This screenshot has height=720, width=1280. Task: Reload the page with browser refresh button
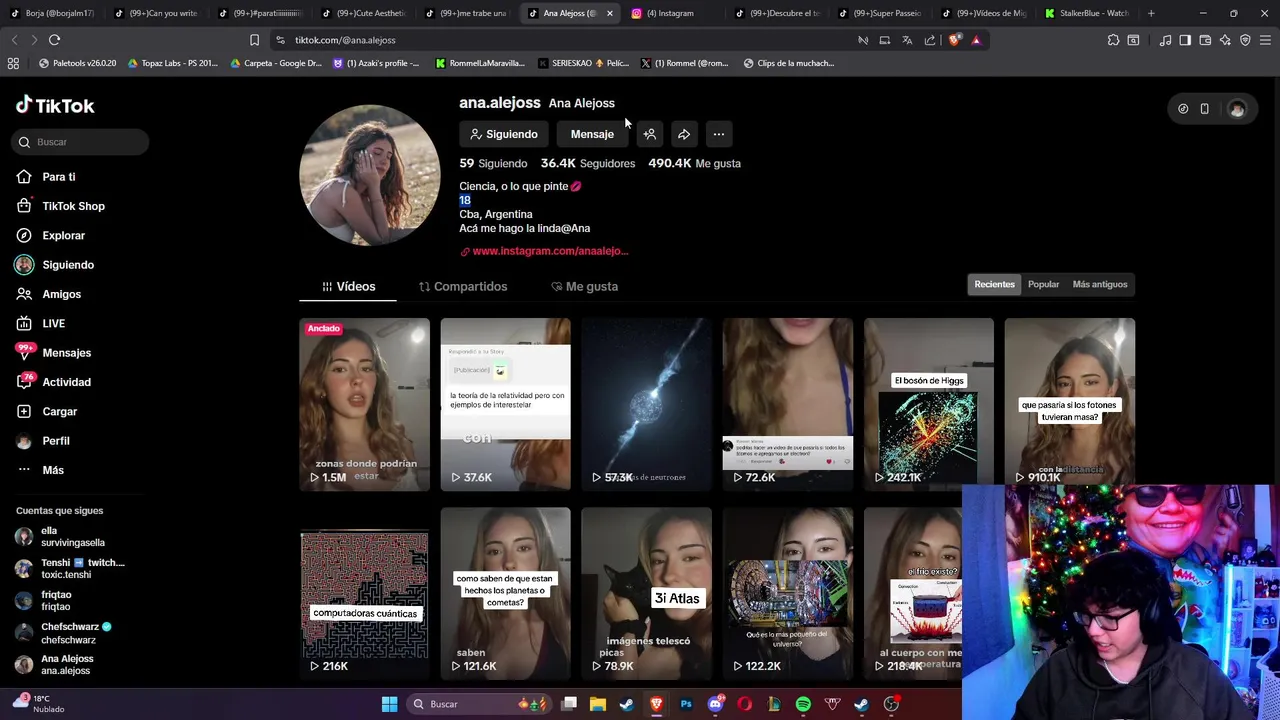[x=54, y=40]
